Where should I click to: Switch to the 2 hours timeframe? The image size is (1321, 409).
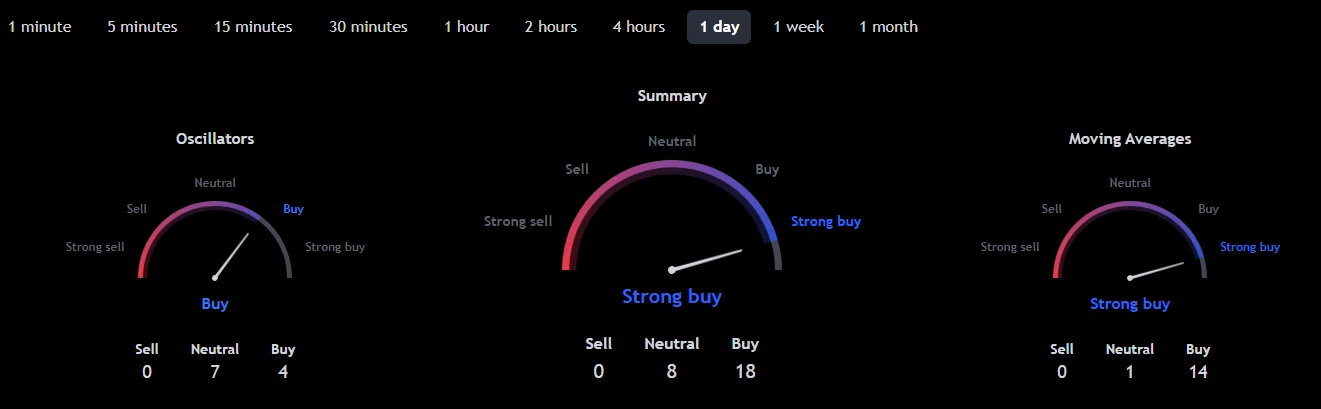point(551,27)
